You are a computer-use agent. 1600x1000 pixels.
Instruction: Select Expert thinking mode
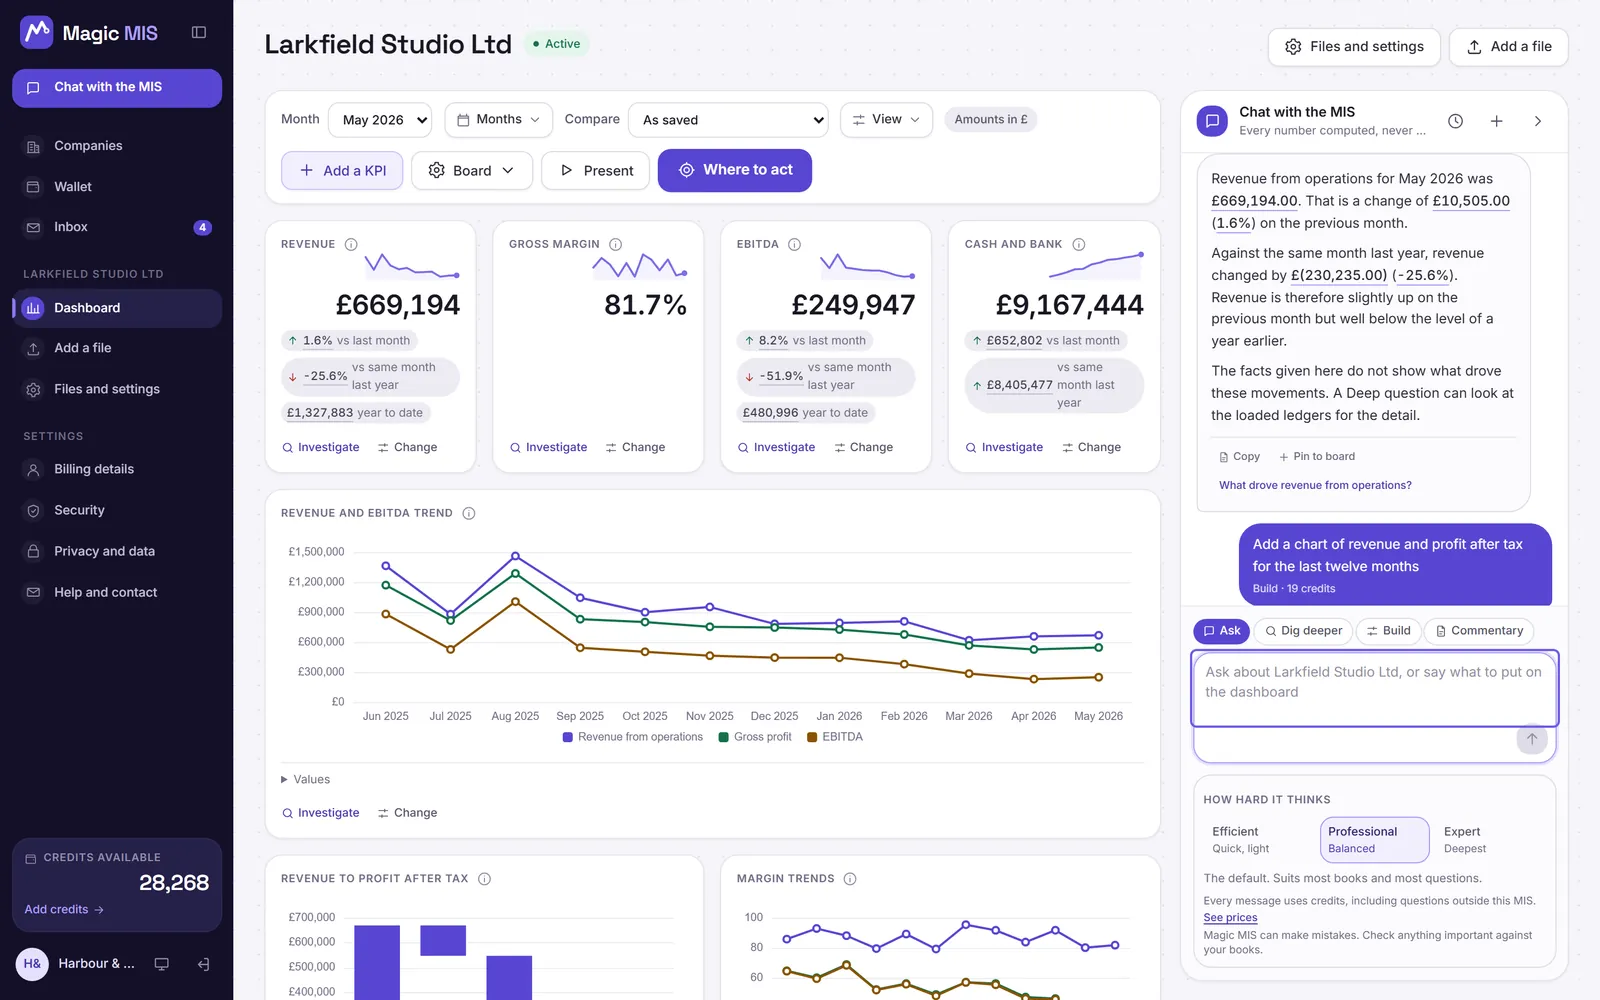coord(1488,839)
